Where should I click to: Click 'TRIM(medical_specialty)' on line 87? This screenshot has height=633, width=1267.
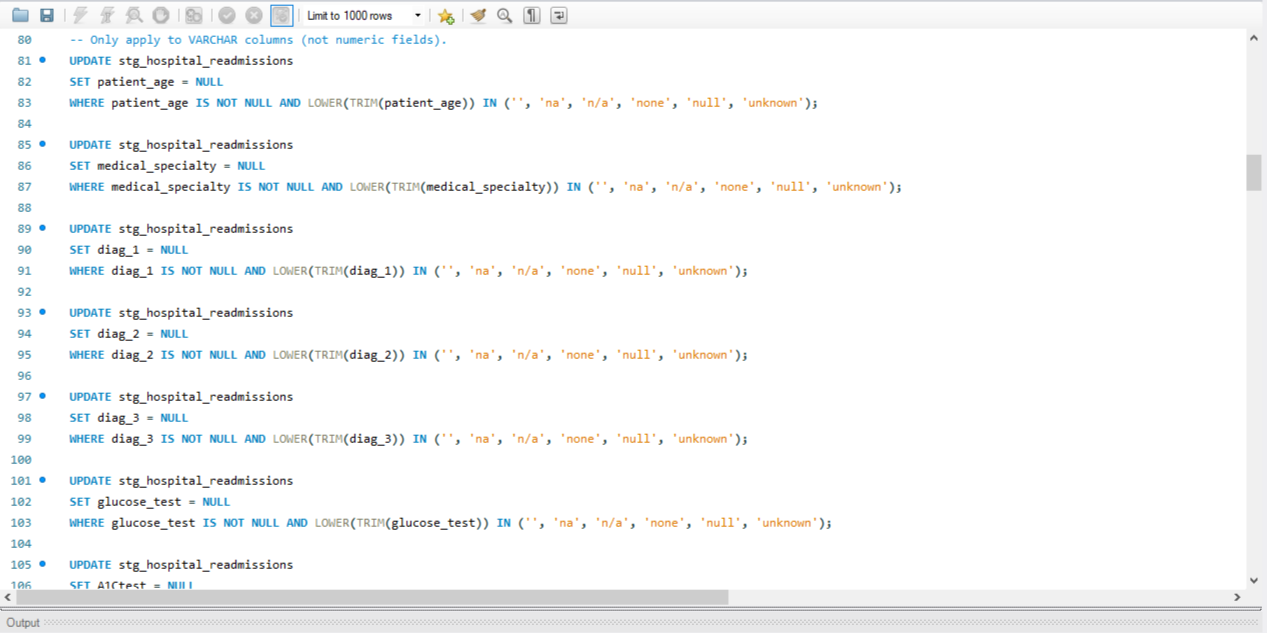point(472,187)
